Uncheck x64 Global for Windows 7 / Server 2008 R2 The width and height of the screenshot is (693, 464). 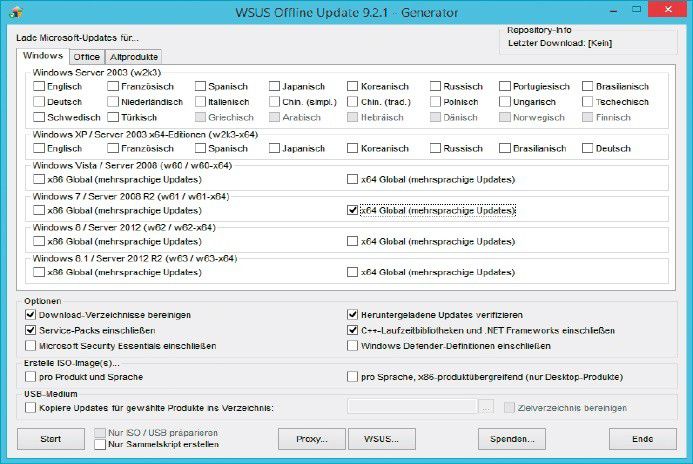pyautogui.click(x=352, y=210)
